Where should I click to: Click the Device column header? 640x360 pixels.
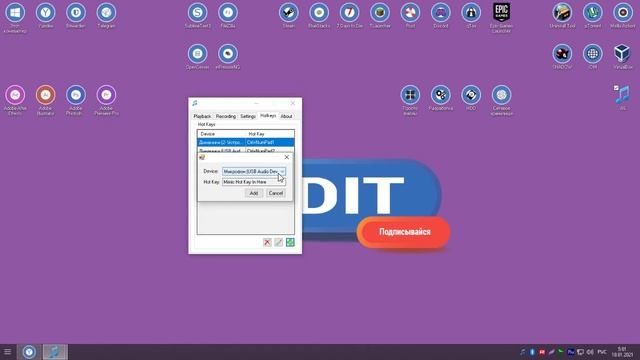pyautogui.click(x=222, y=134)
